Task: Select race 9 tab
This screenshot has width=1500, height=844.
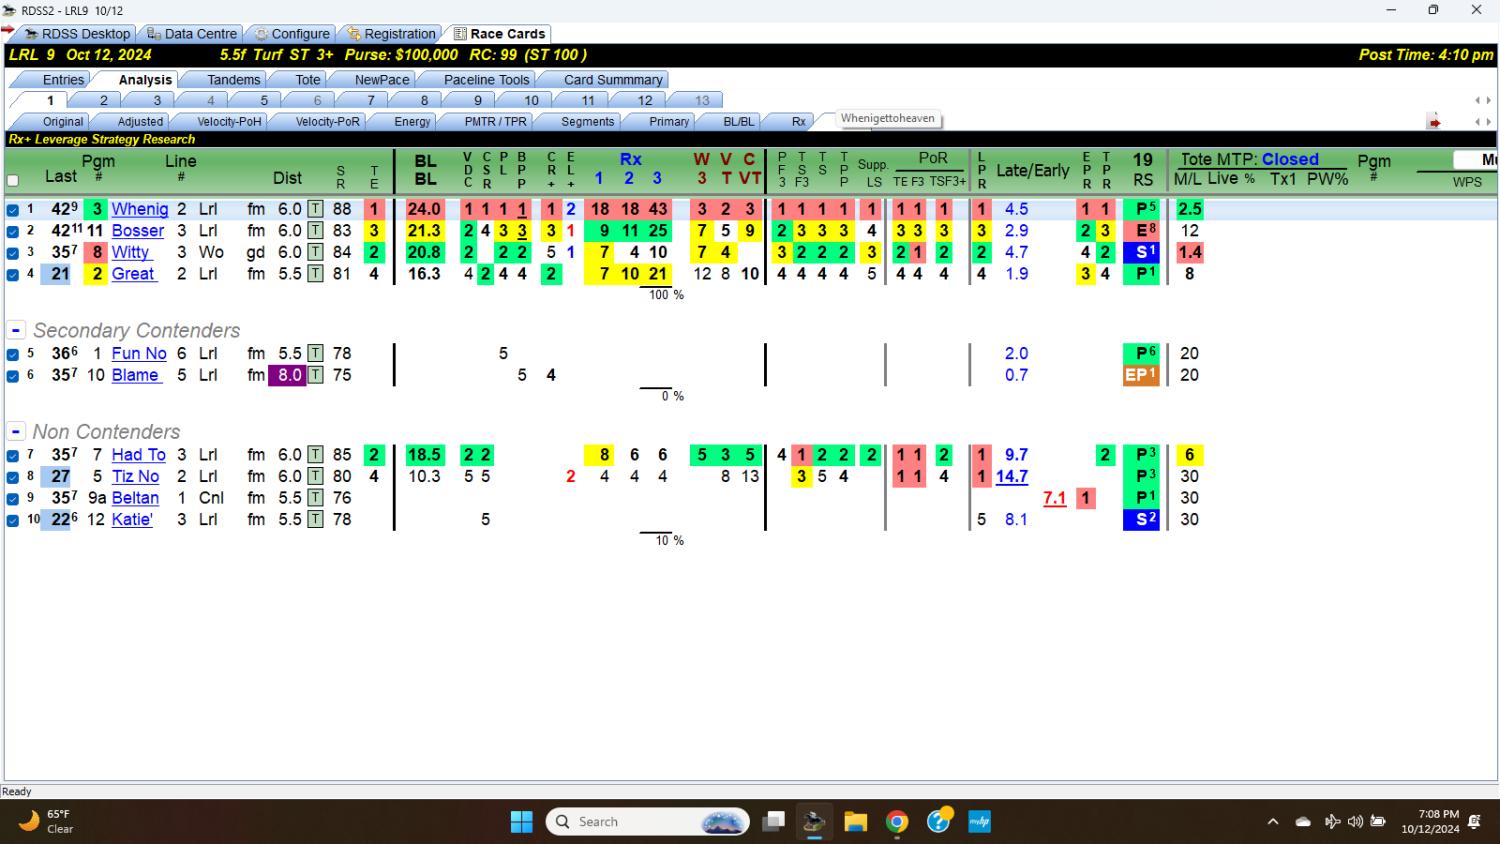Action: pos(478,100)
